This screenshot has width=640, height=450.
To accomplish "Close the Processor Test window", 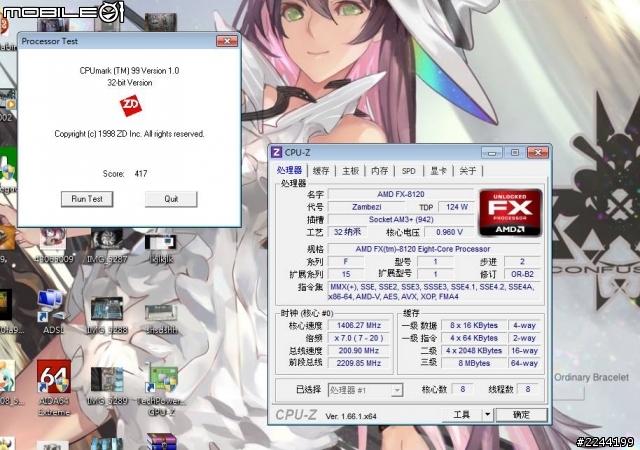I will [227, 41].
